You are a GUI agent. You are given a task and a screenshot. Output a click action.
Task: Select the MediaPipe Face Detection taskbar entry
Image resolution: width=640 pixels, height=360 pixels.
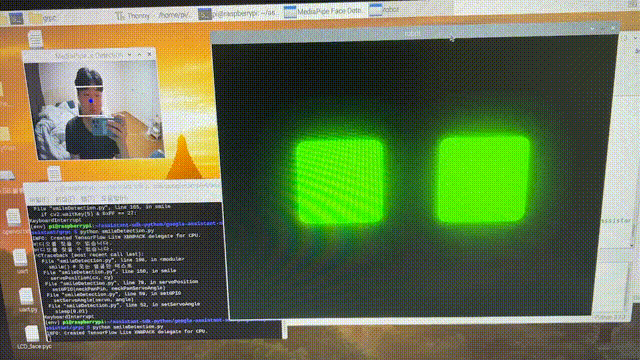322,11
